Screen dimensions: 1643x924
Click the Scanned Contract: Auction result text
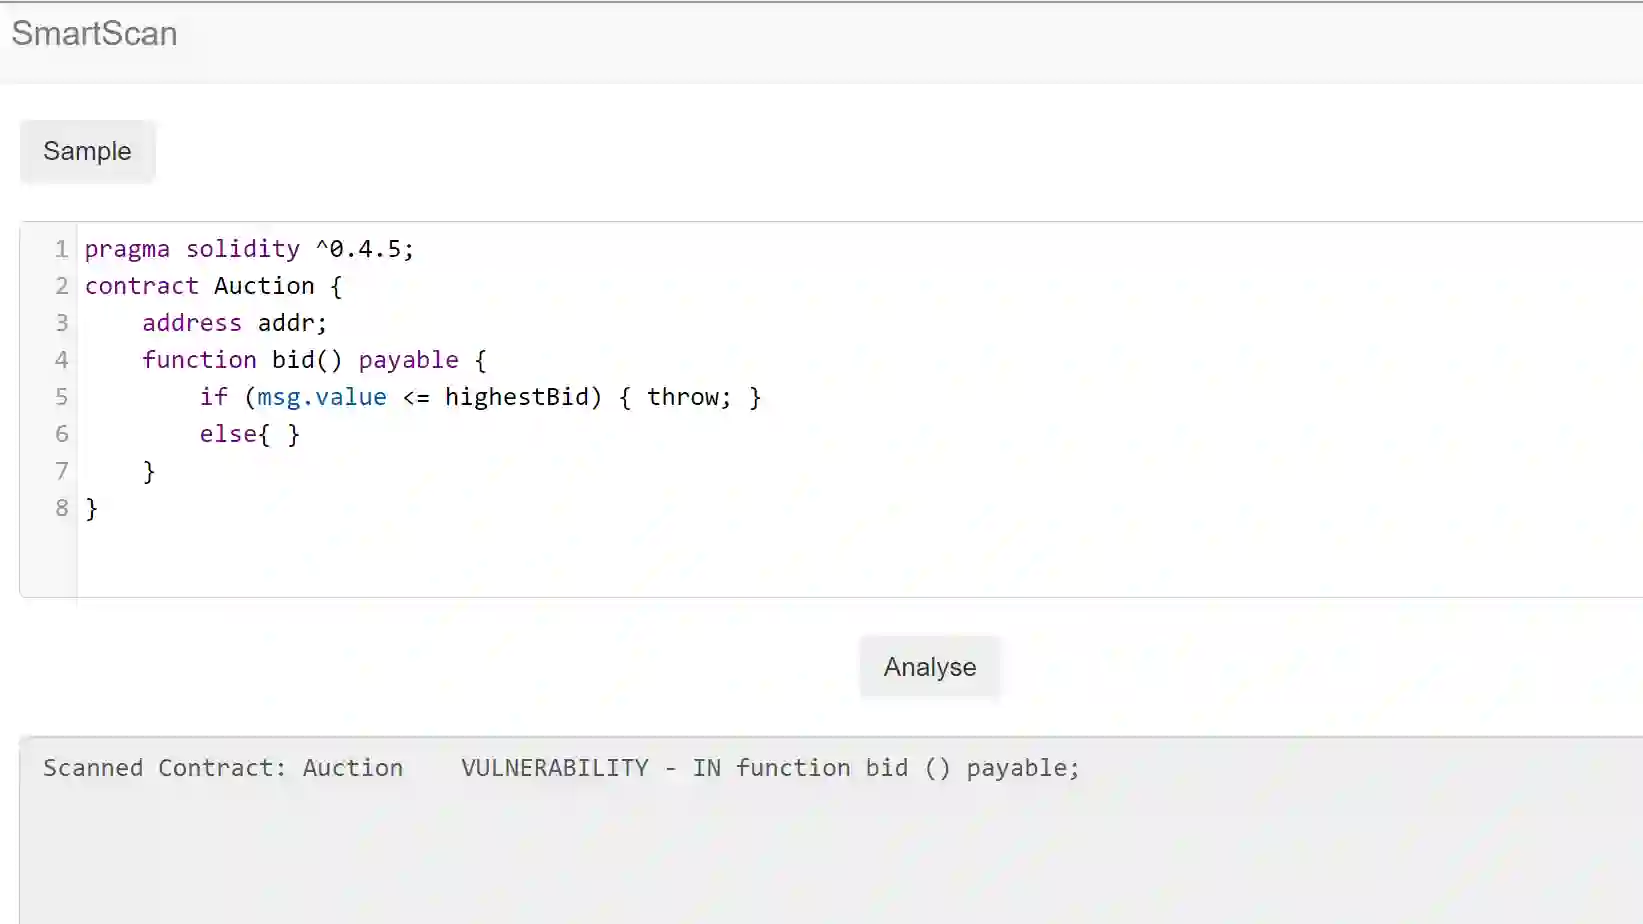pos(223,768)
